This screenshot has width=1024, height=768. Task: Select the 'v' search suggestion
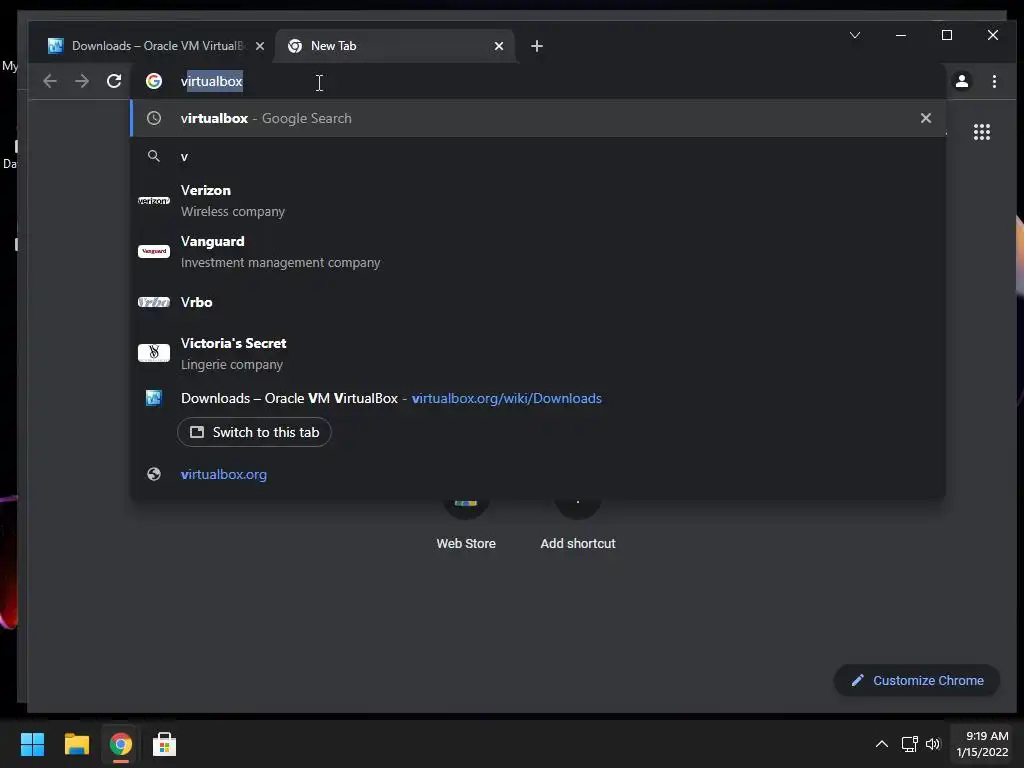[538, 156]
